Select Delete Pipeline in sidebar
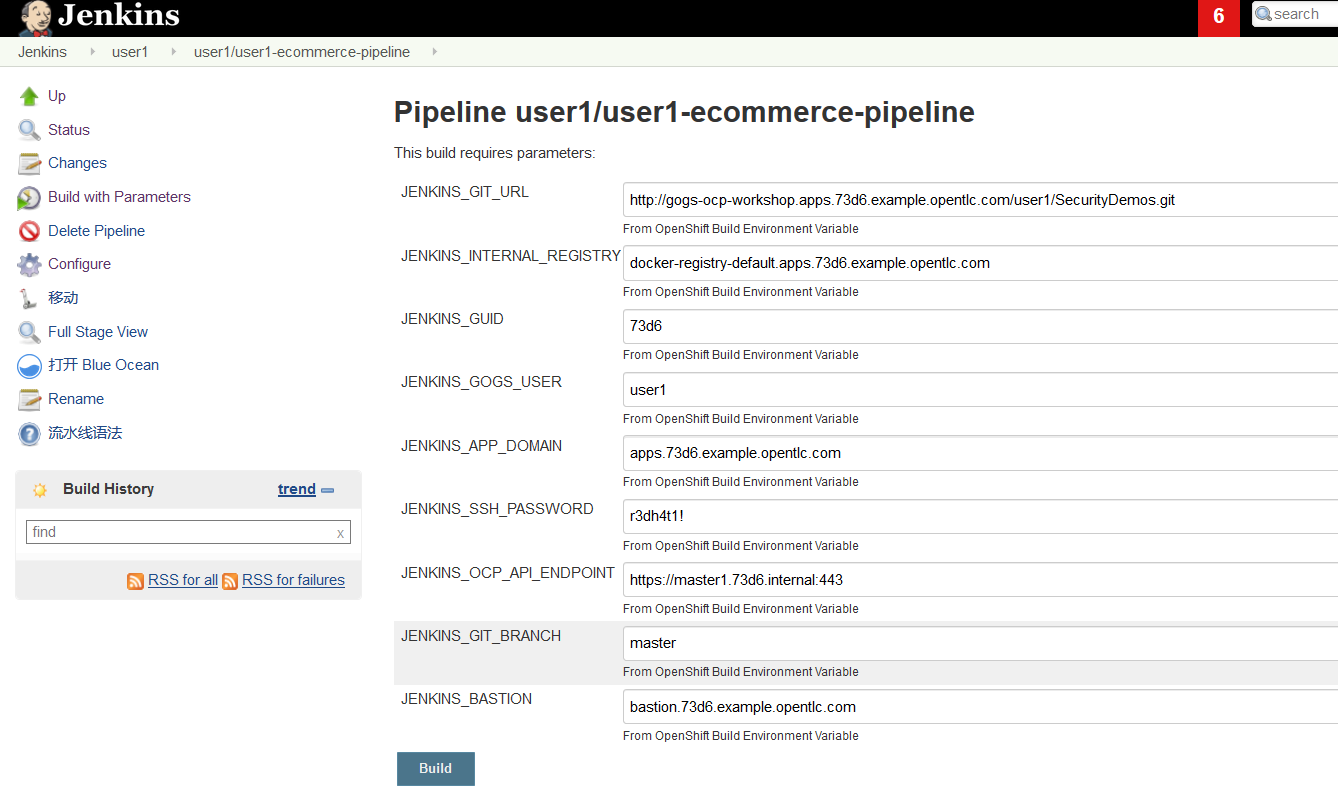The image size is (1338, 794). [x=96, y=231]
